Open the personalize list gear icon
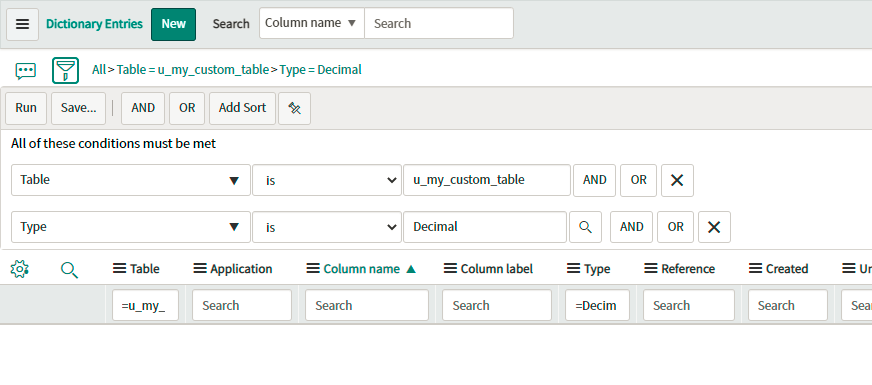Viewport: 872px width, 385px height. [x=19, y=269]
